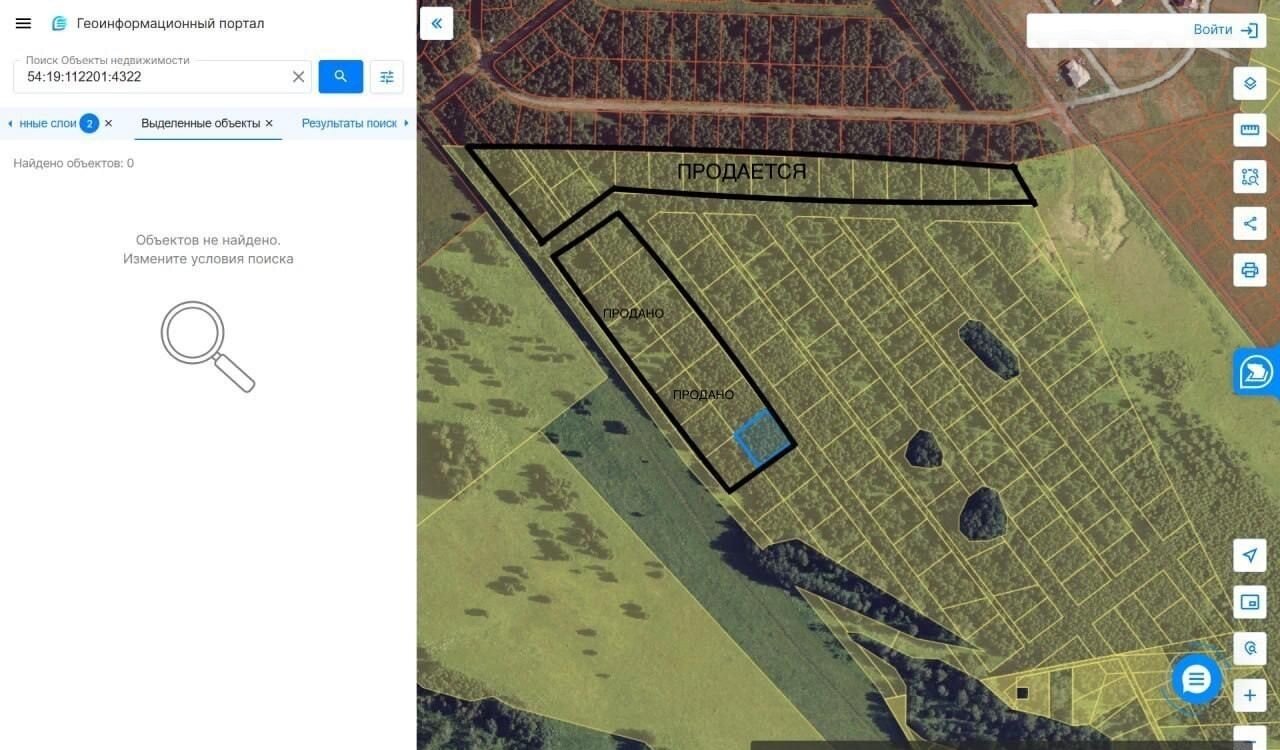1280x750 pixels.
Task: Open the Результаты поиска tab
Action: pos(349,123)
